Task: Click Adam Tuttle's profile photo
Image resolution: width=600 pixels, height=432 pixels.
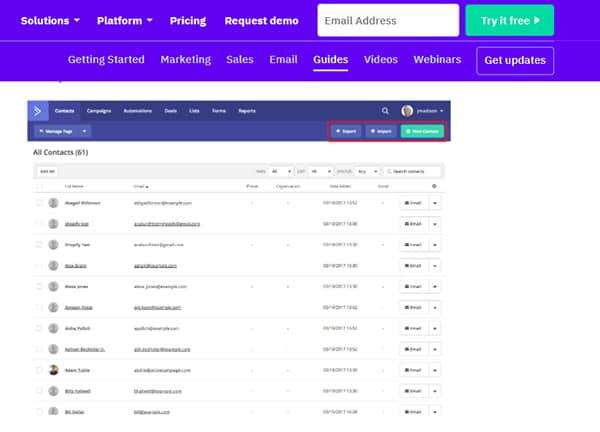Action: 53,369
